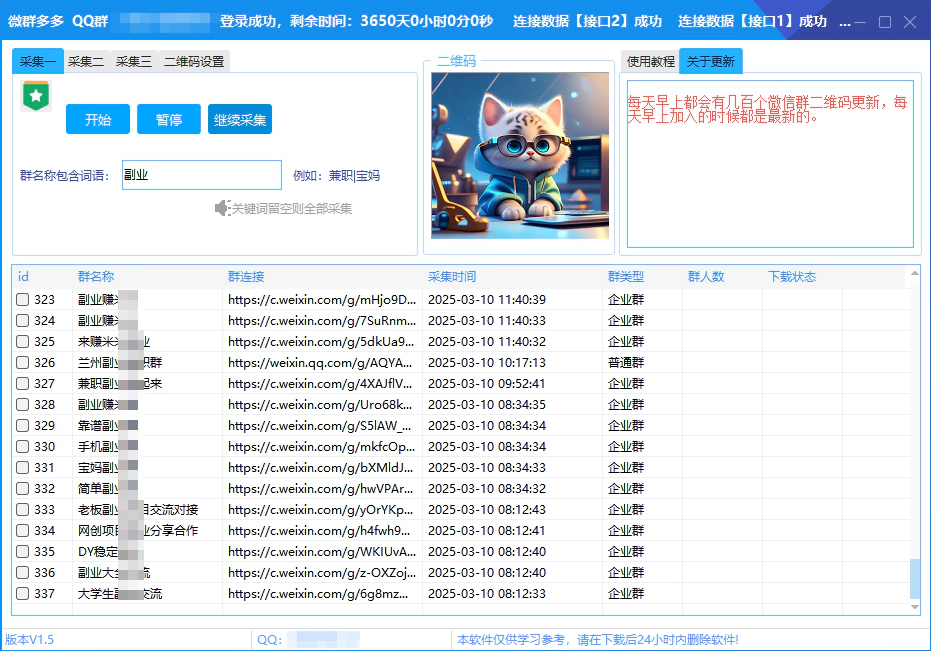Close the 微群多多 window

tap(909, 22)
